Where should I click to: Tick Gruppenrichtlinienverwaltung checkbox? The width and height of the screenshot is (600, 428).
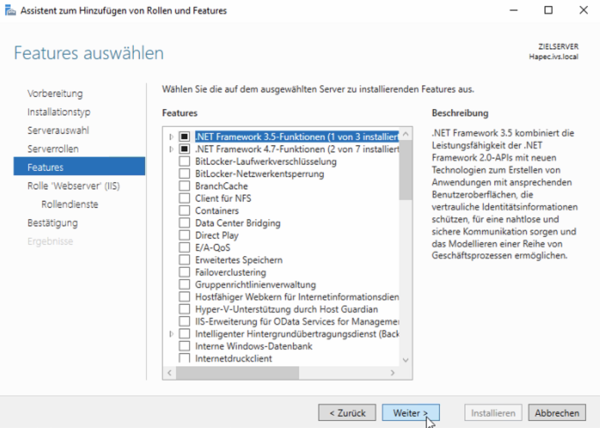(x=183, y=284)
